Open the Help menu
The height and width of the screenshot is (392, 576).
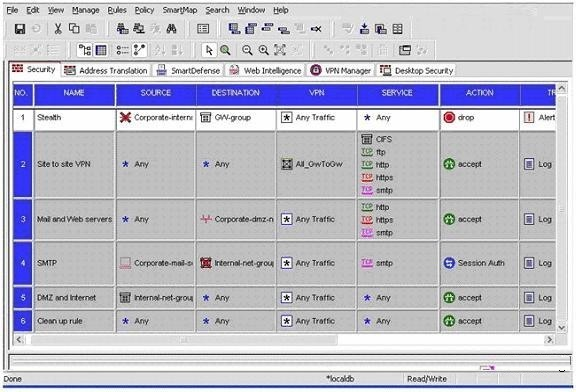coord(281,10)
